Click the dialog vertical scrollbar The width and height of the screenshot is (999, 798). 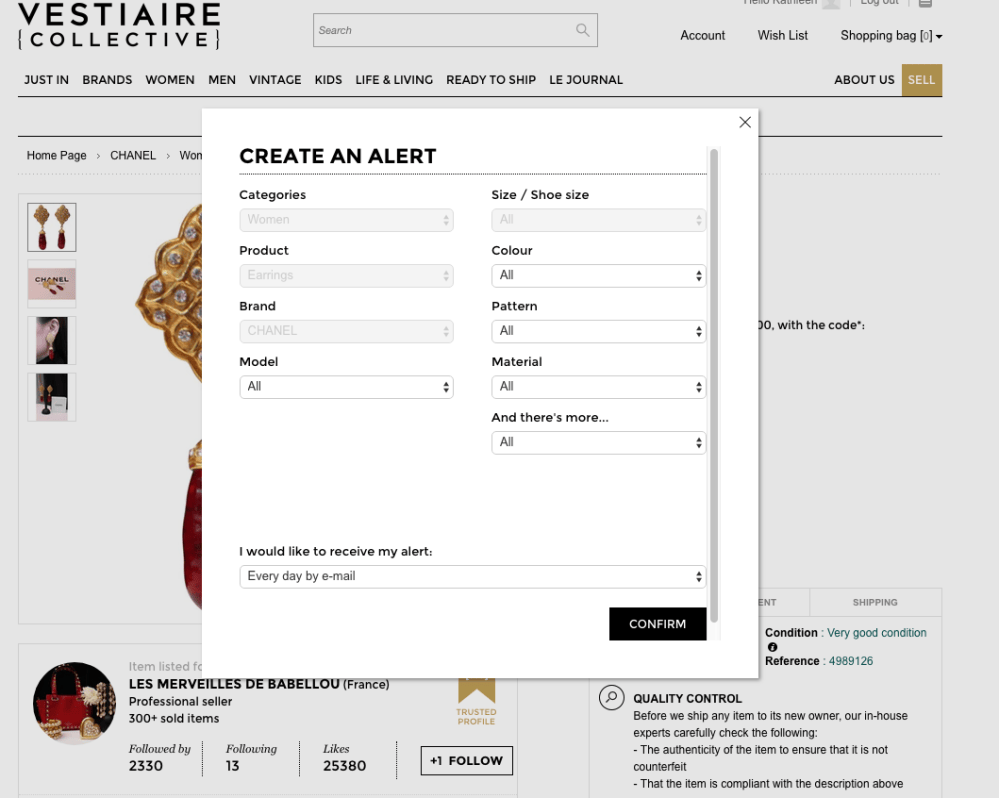click(x=714, y=385)
